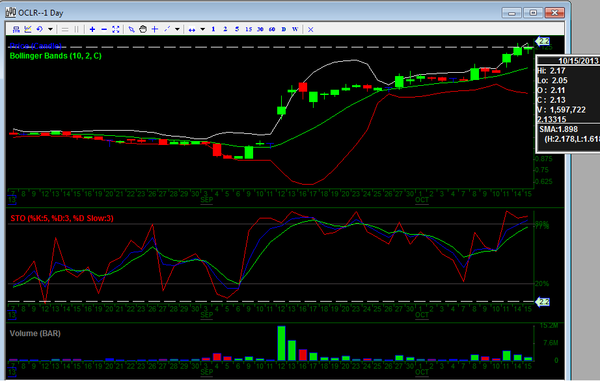Image resolution: width=600 pixels, height=381 pixels.
Task: Zoom in with the plus icon
Action: (92, 29)
